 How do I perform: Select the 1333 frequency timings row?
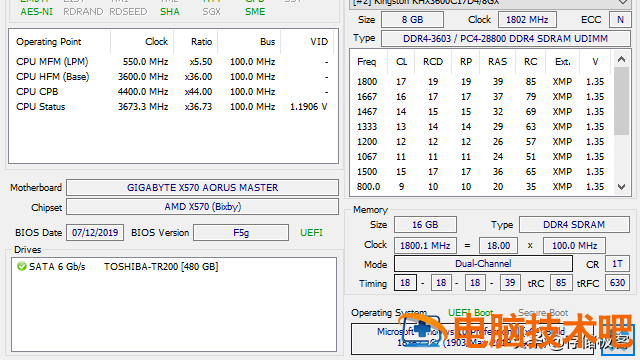[x=481, y=127]
